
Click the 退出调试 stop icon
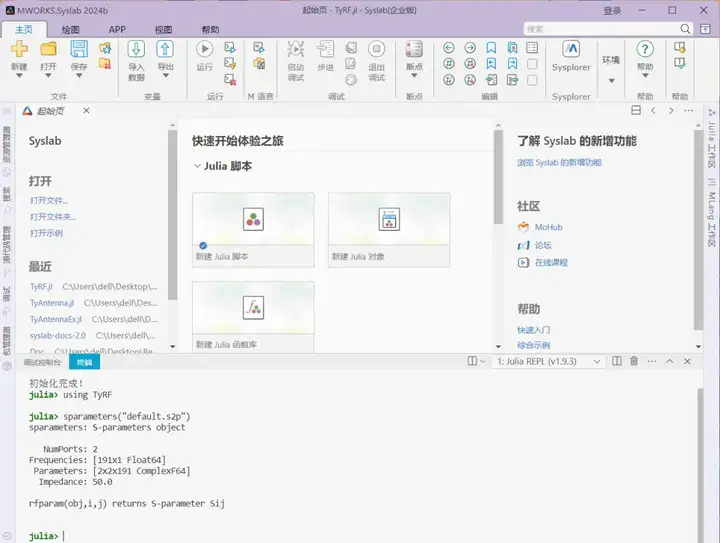coord(377,49)
